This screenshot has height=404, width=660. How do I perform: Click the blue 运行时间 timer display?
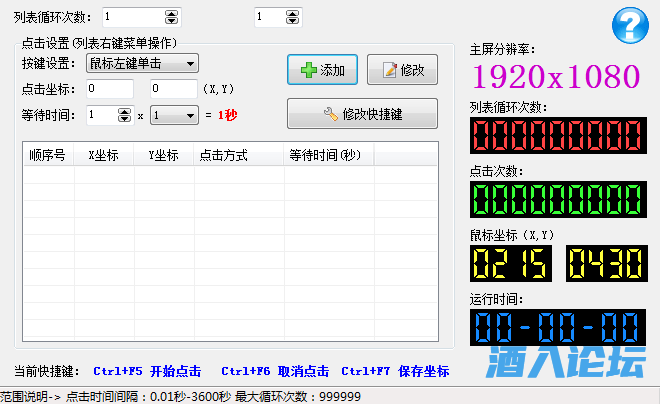click(556, 327)
